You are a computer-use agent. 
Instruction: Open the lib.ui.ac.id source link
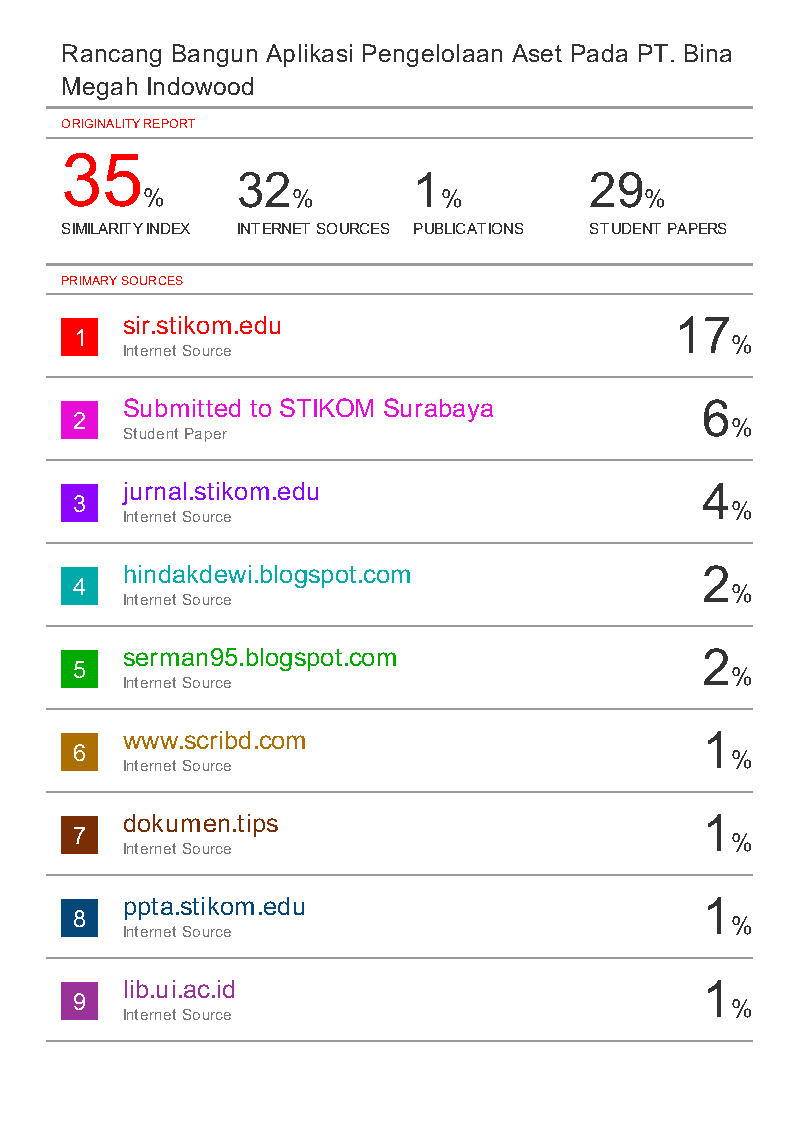click(179, 990)
